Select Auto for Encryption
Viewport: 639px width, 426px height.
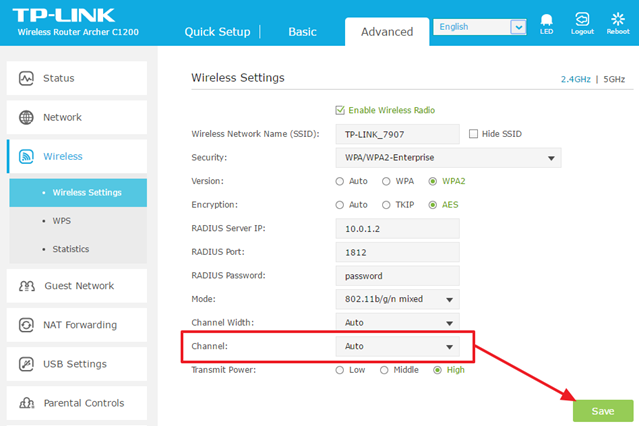[x=339, y=205]
